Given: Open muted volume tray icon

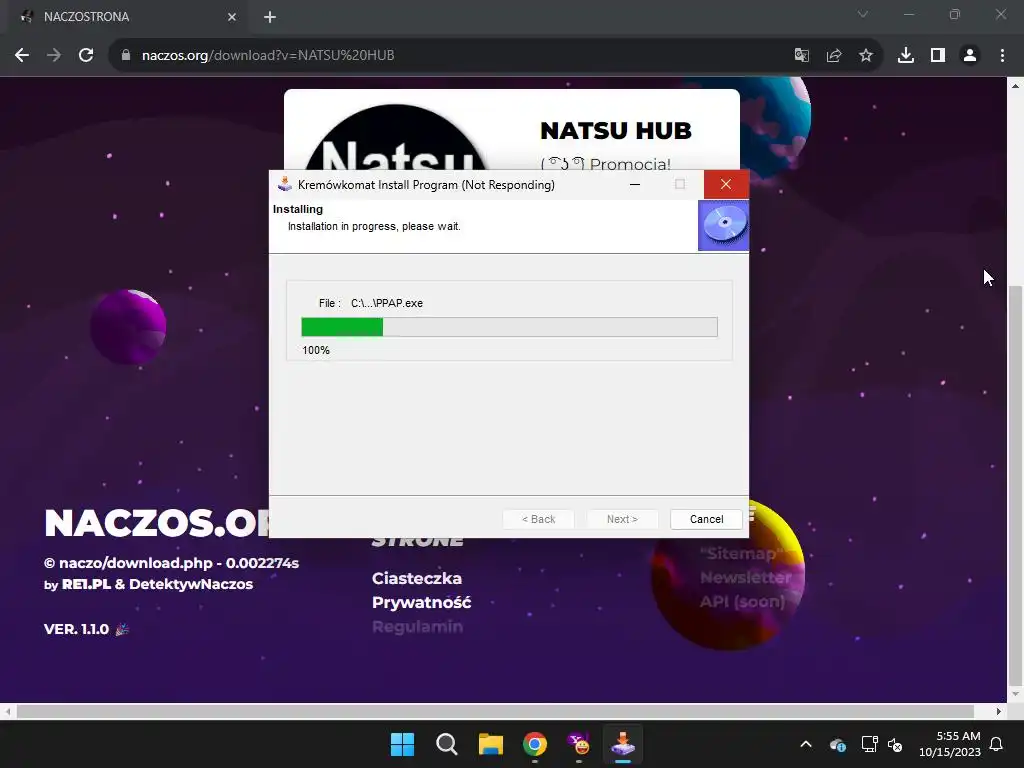Looking at the screenshot, I should click(895, 744).
